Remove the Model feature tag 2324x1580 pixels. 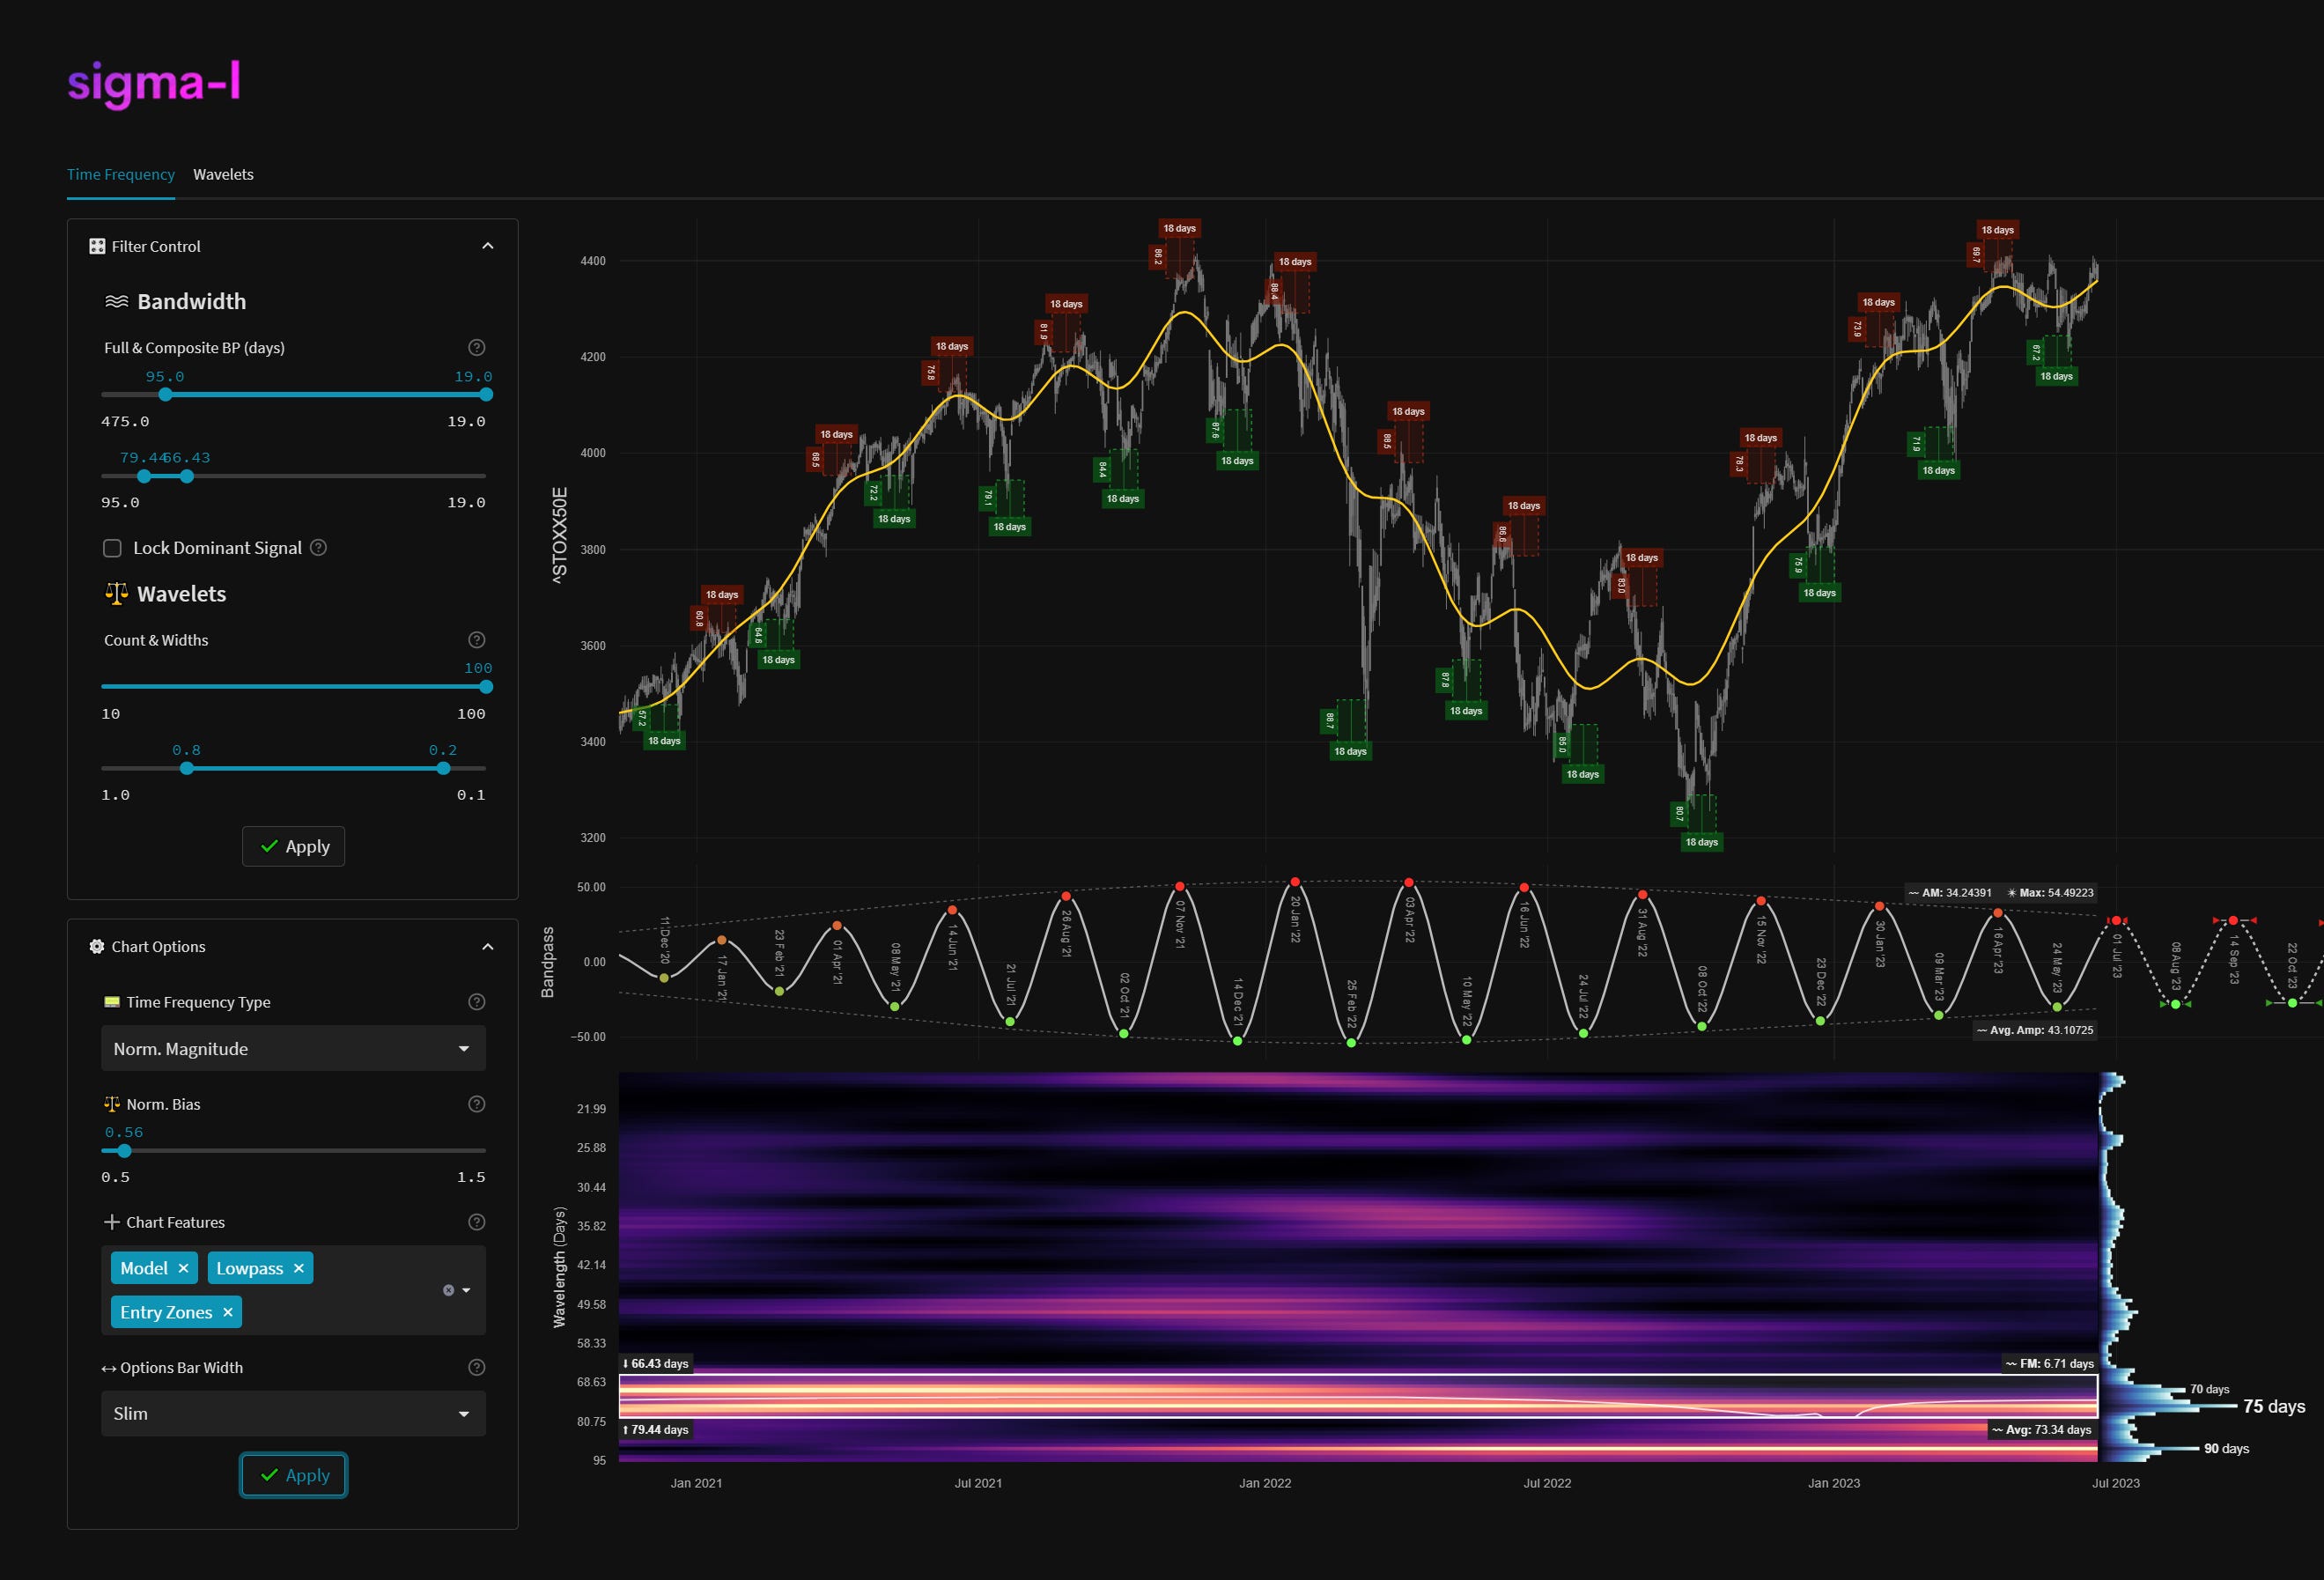pos(183,1268)
